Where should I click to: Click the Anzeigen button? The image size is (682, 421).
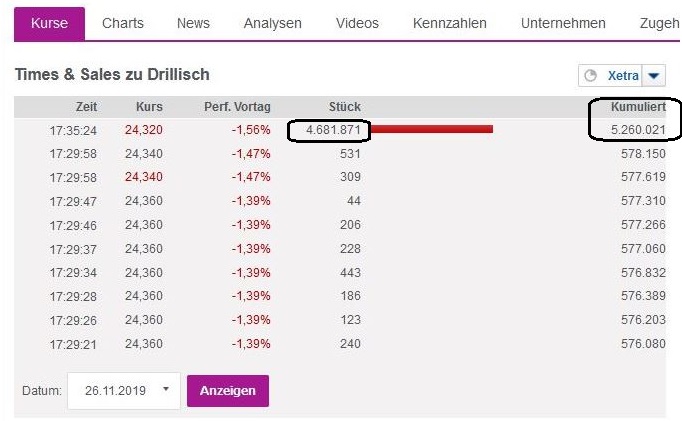pos(227,390)
